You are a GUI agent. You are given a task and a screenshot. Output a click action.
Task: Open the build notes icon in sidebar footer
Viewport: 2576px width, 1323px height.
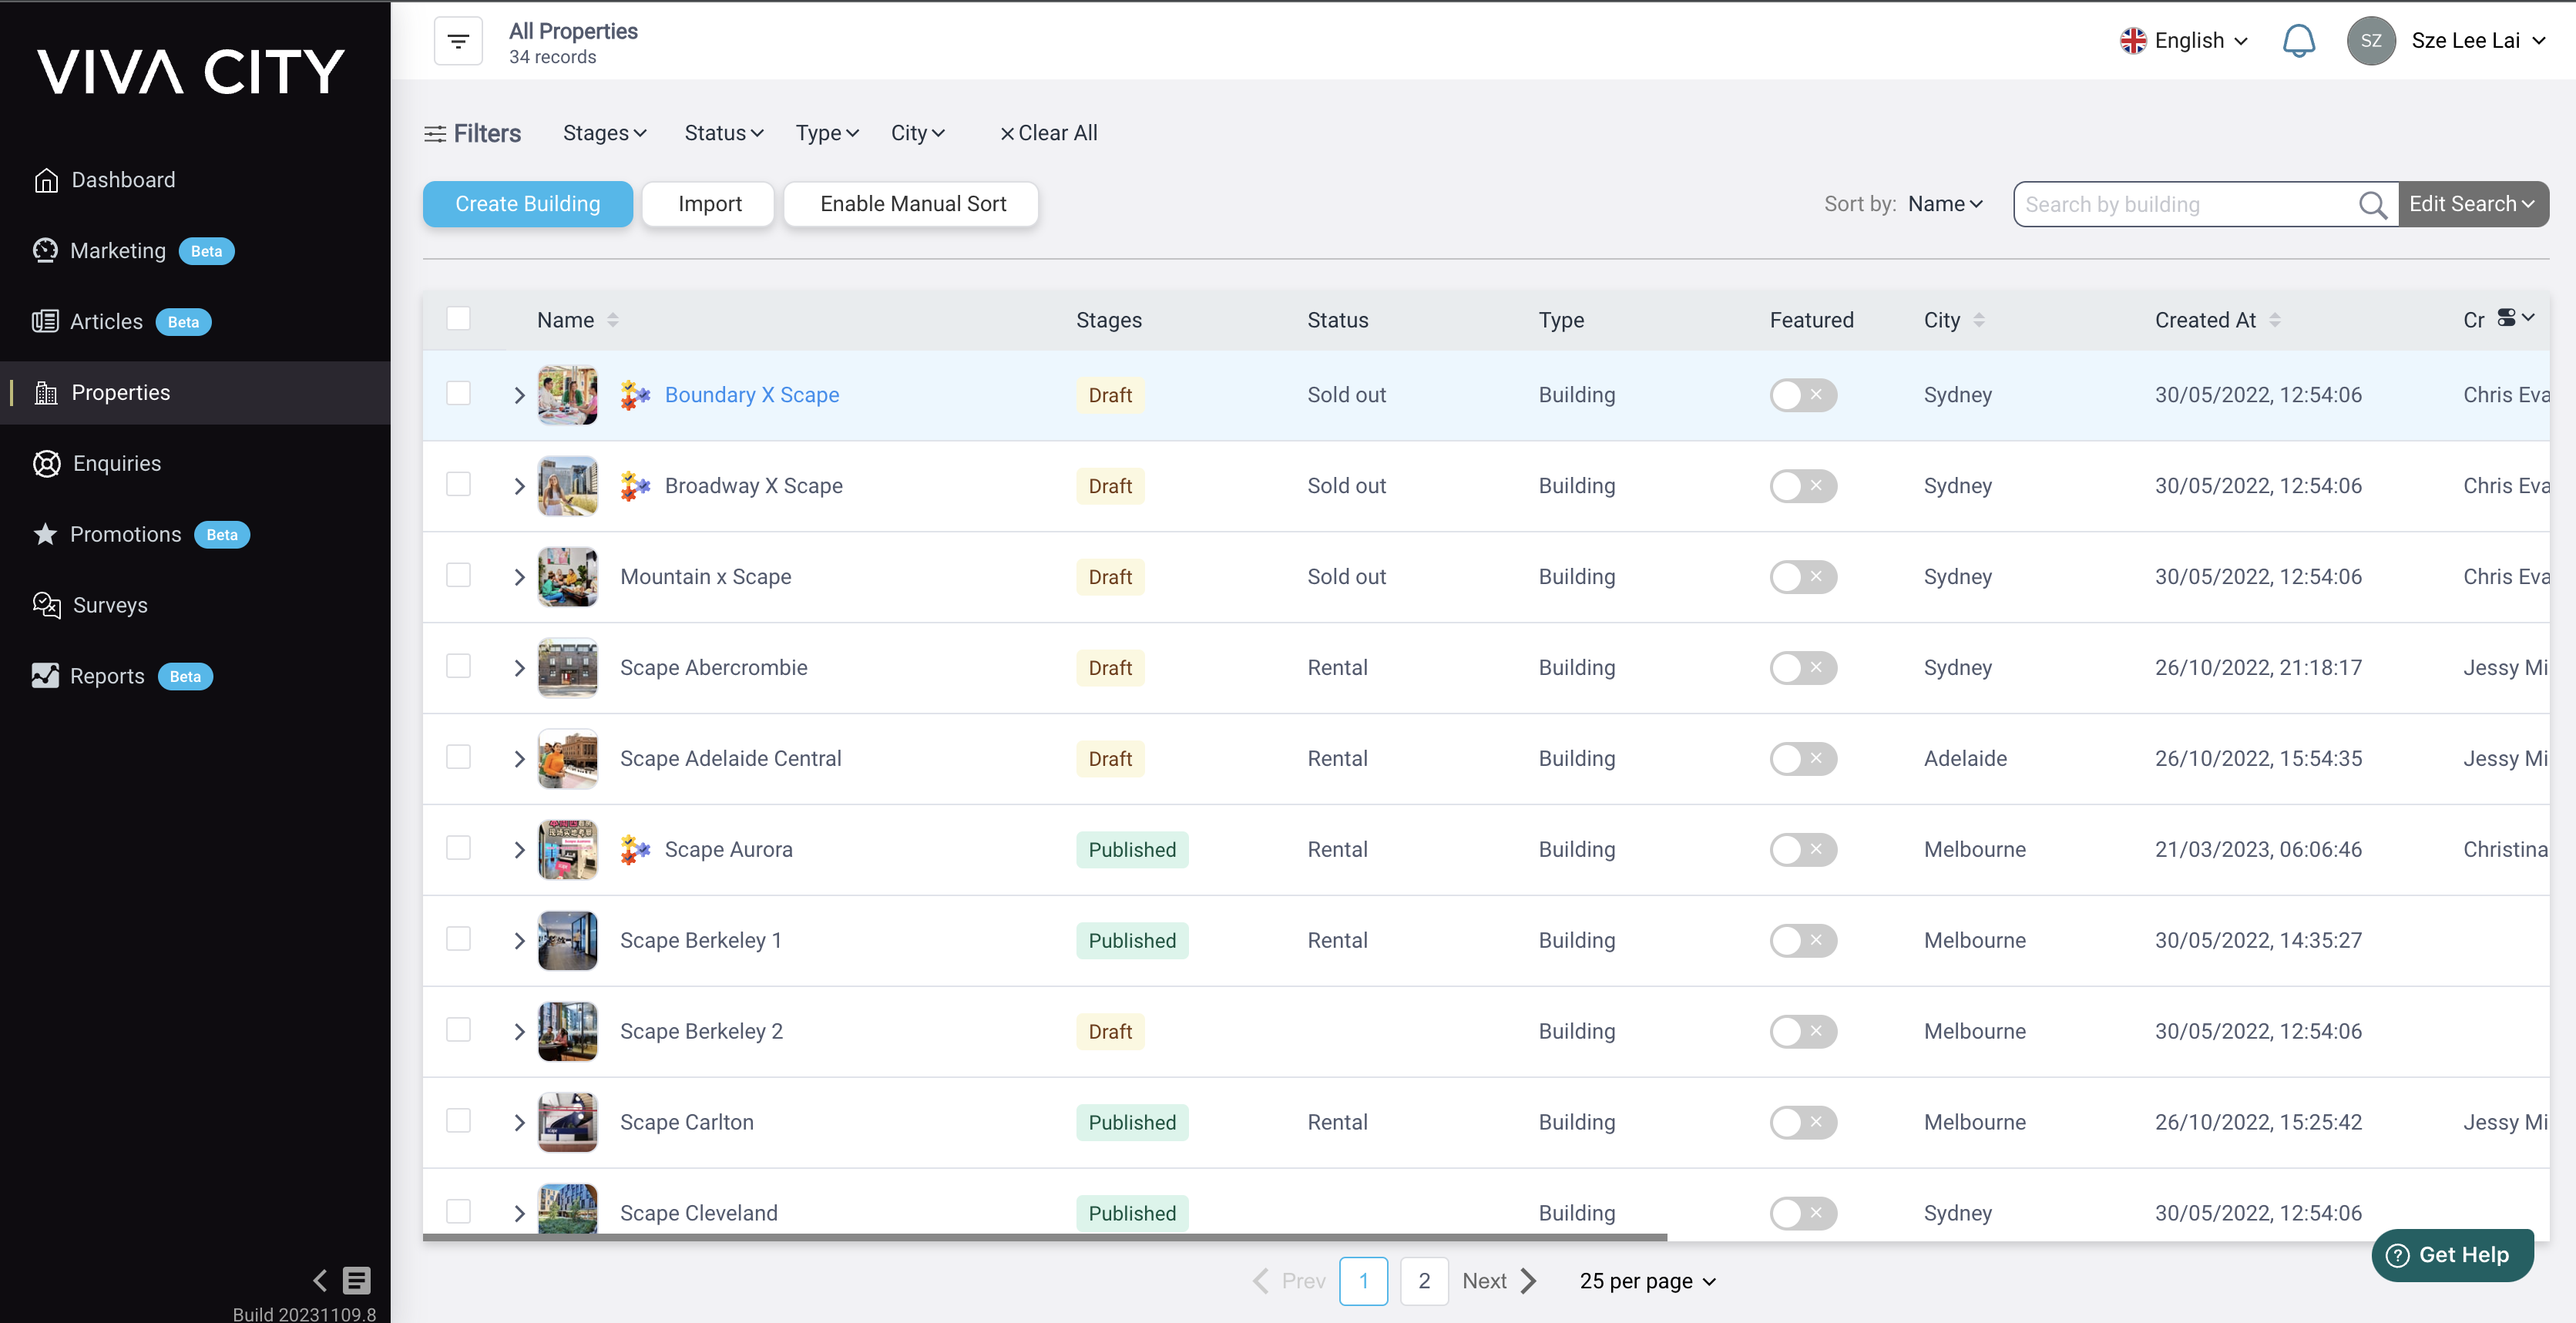(x=357, y=1280)
